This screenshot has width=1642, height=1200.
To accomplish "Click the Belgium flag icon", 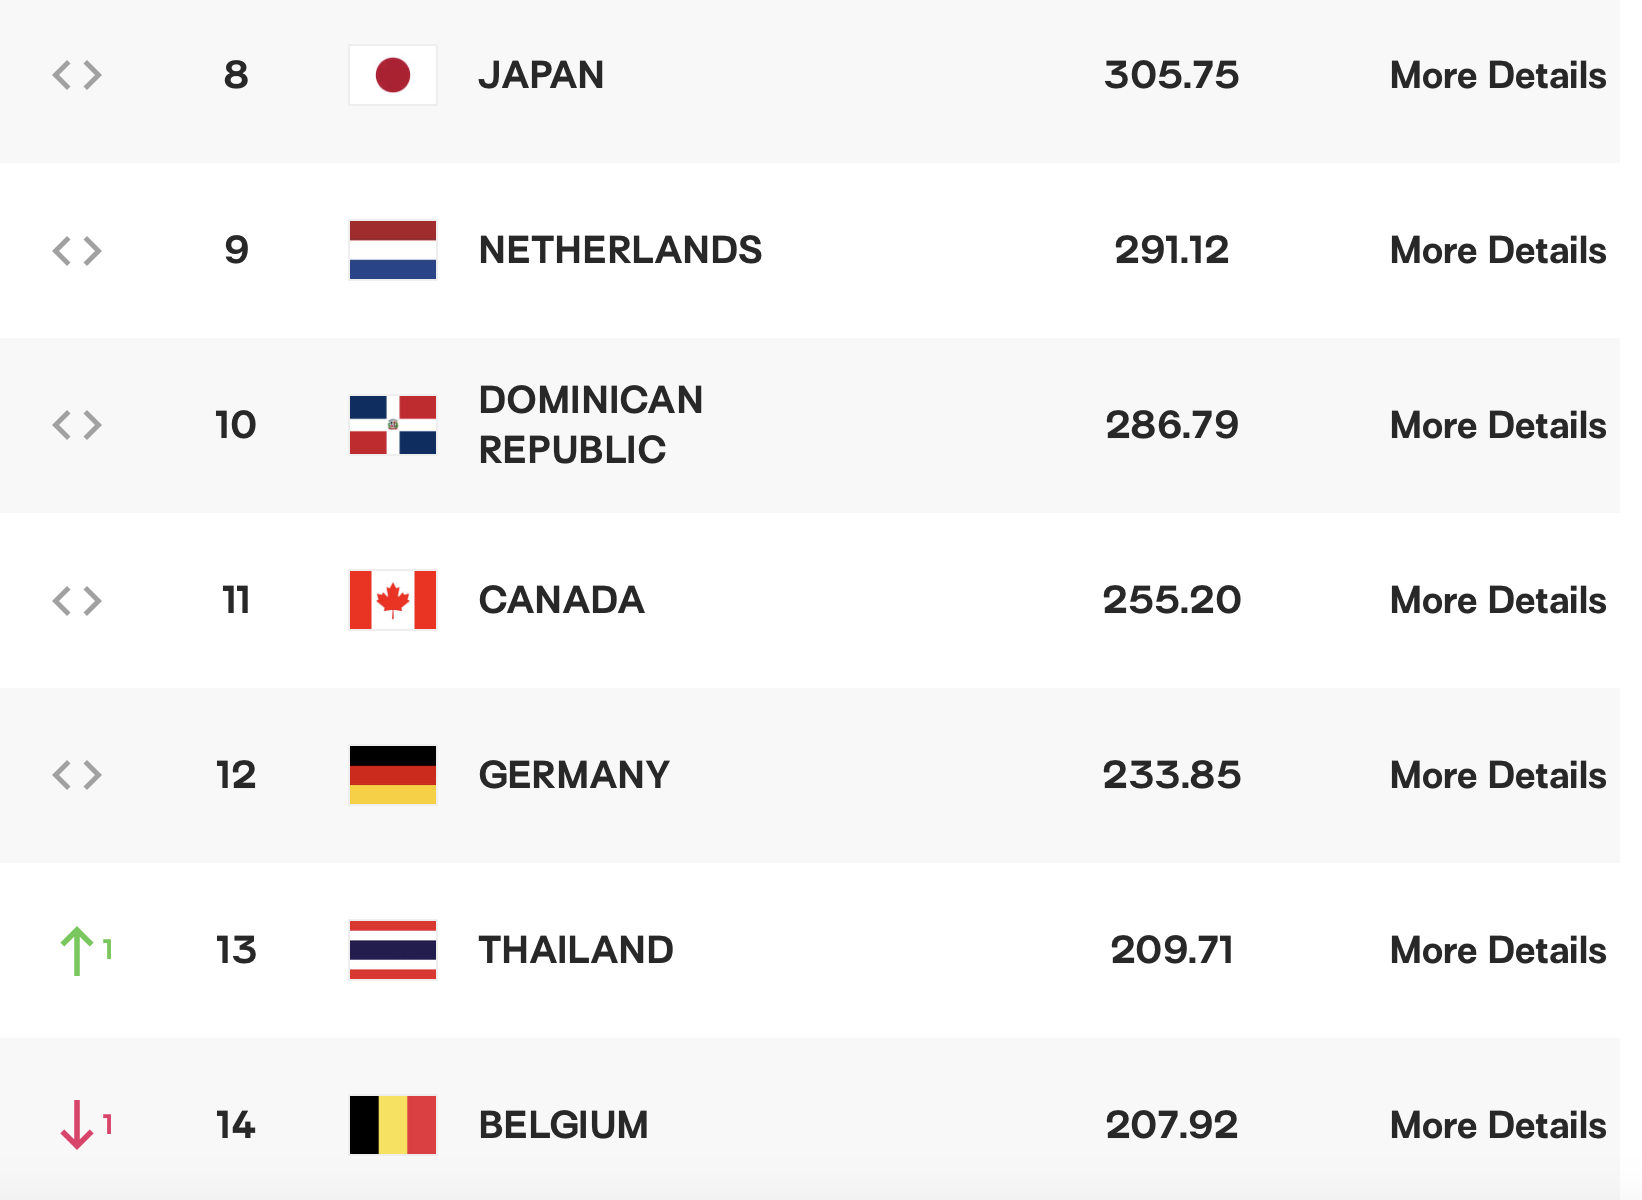I will tap(393, 1125).
